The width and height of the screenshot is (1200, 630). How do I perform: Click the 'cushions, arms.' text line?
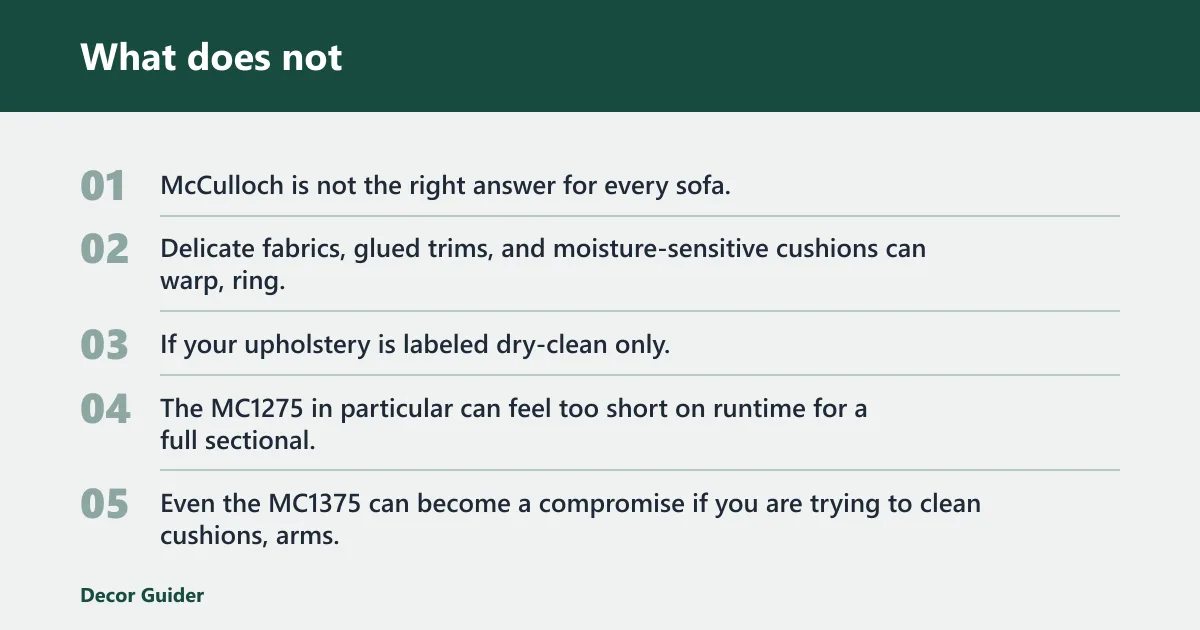(x=250, y=536)
